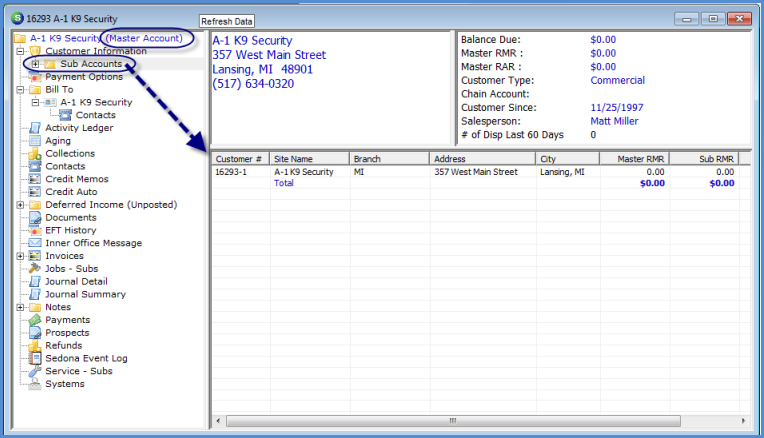Click the Customer Information shield icon
The image size is (764, 438).
(35, 51)
